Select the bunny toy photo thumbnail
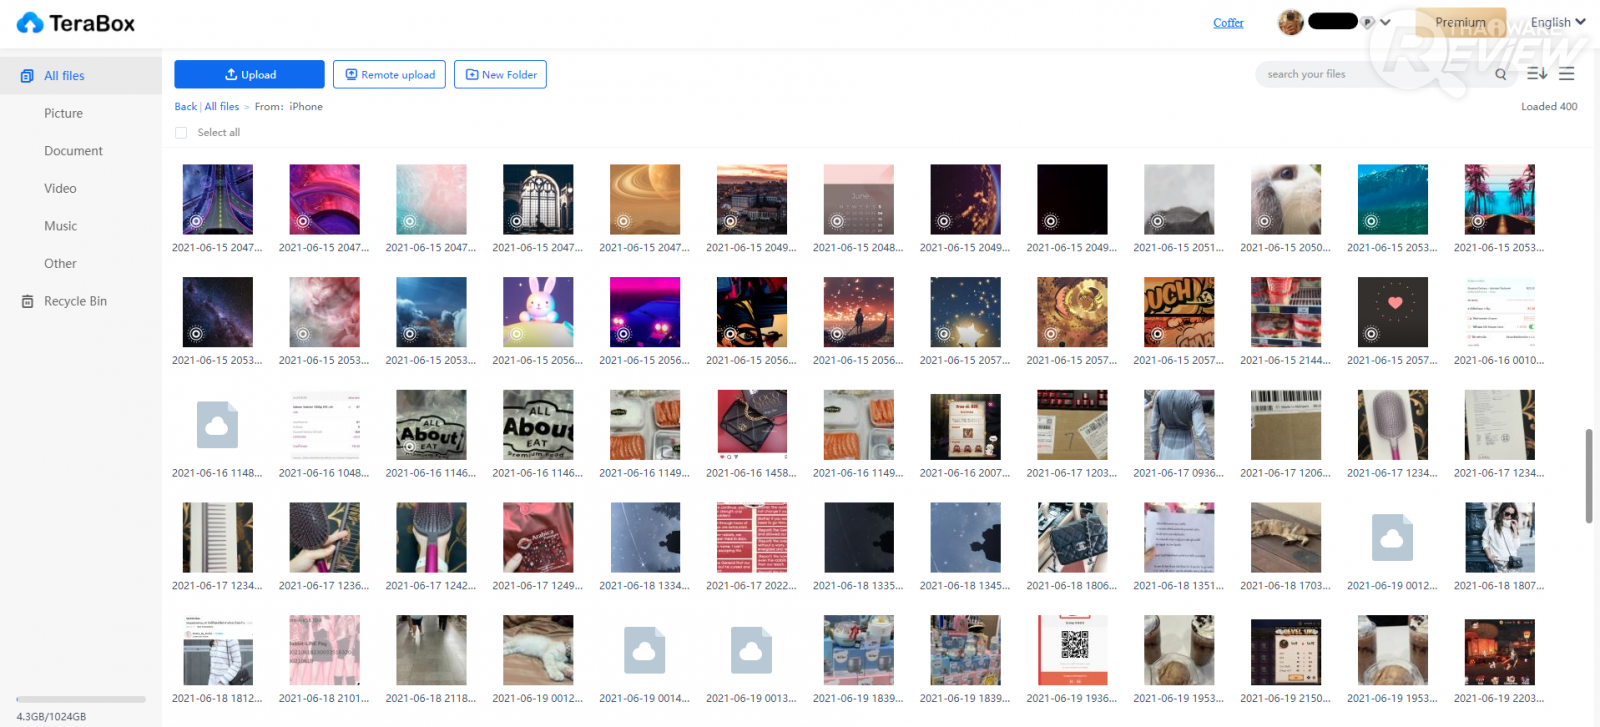Viewport: 1600px width, 727px height. pos(538,312)
